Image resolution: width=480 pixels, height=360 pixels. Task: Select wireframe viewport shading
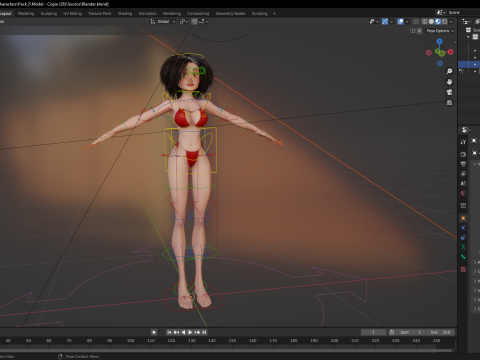click(425, 22)
